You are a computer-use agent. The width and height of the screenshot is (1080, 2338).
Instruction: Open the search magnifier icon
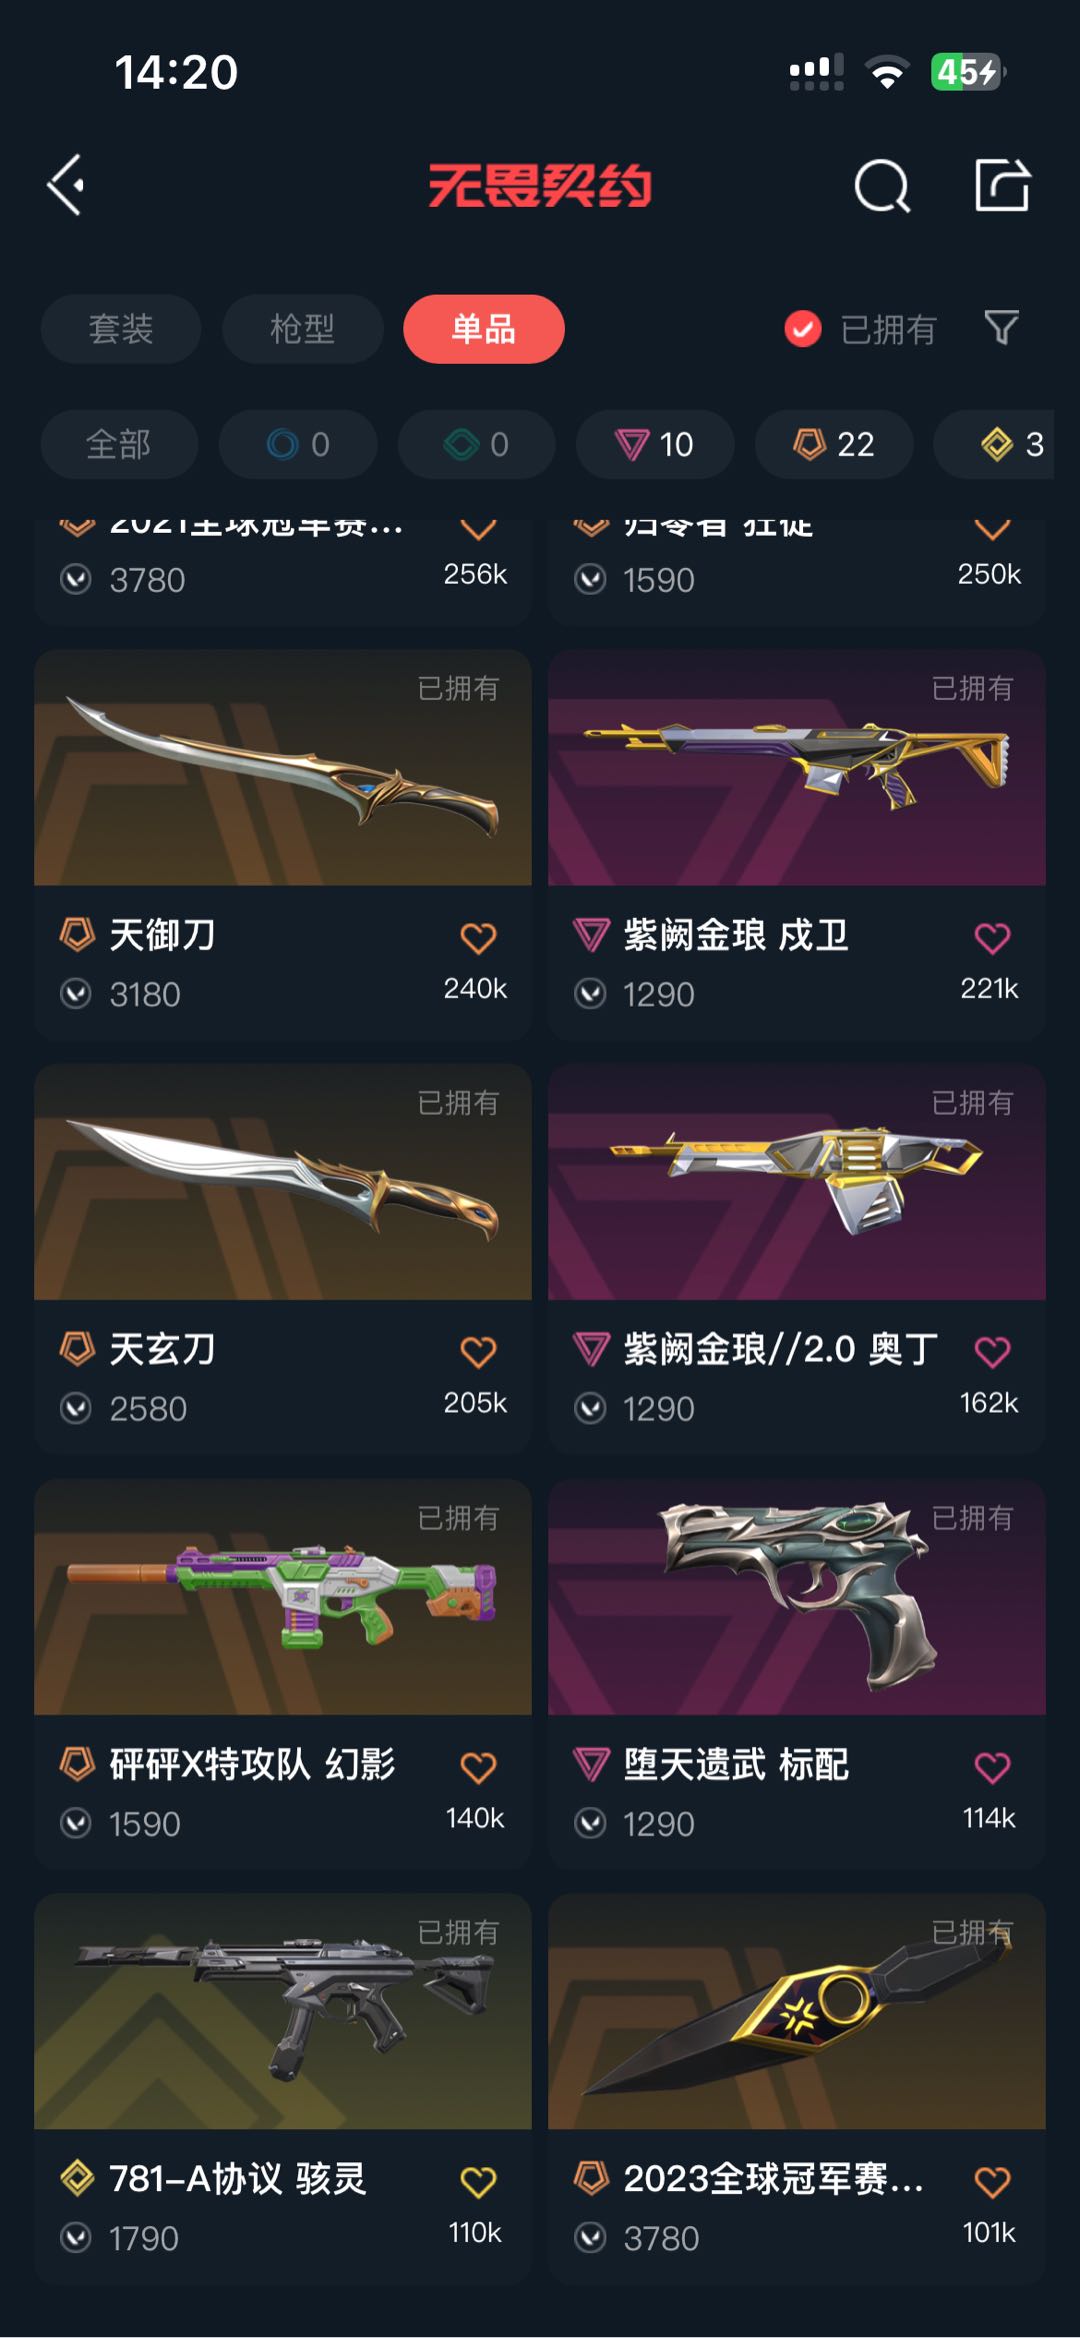pos(882,186)
